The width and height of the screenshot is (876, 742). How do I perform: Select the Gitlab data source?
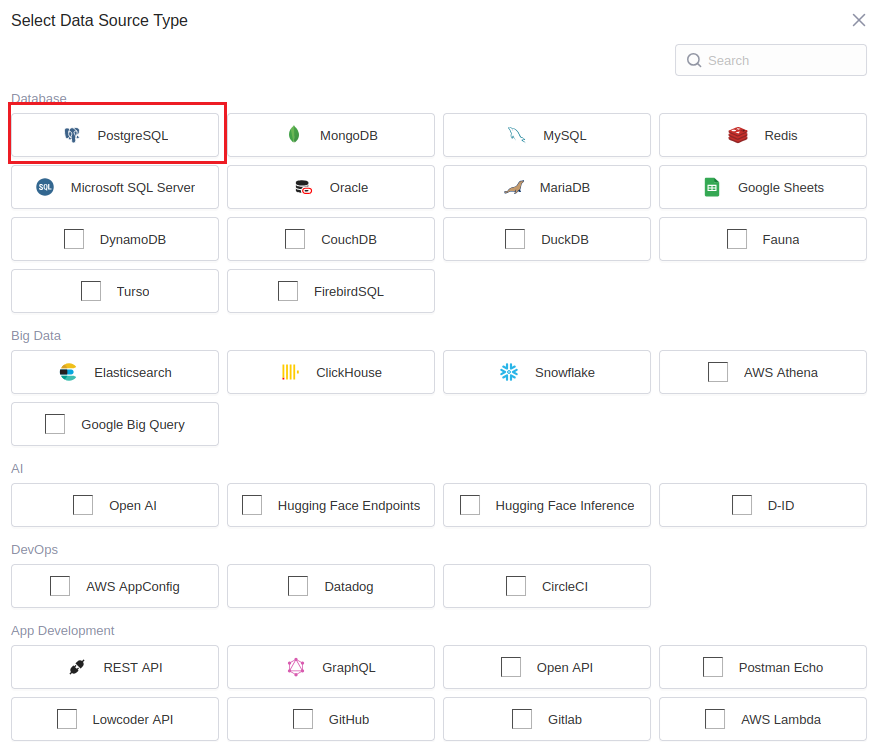[x=547, y=719]
